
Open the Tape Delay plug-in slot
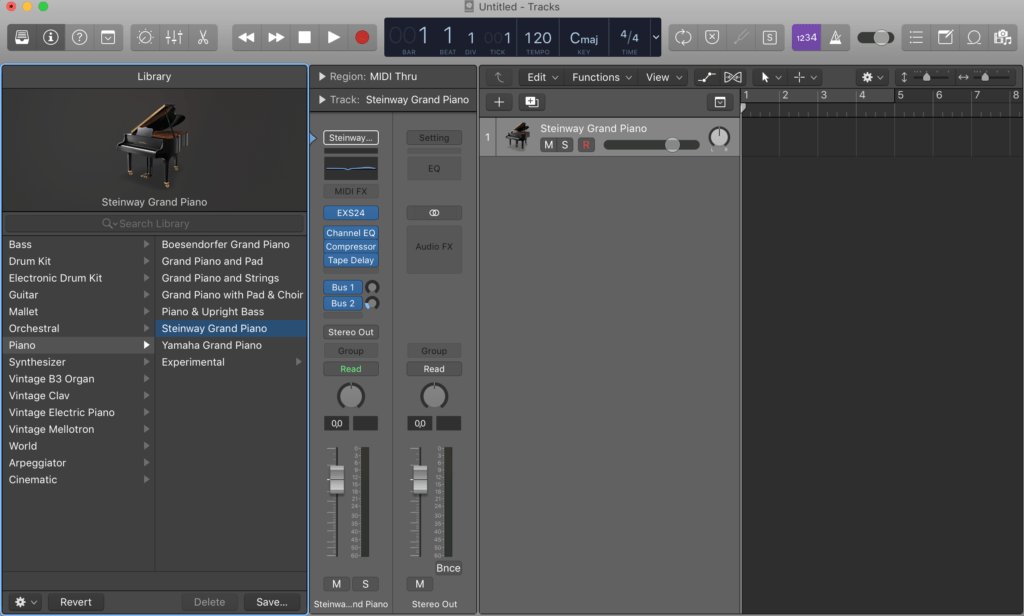[x=351, y=260]
